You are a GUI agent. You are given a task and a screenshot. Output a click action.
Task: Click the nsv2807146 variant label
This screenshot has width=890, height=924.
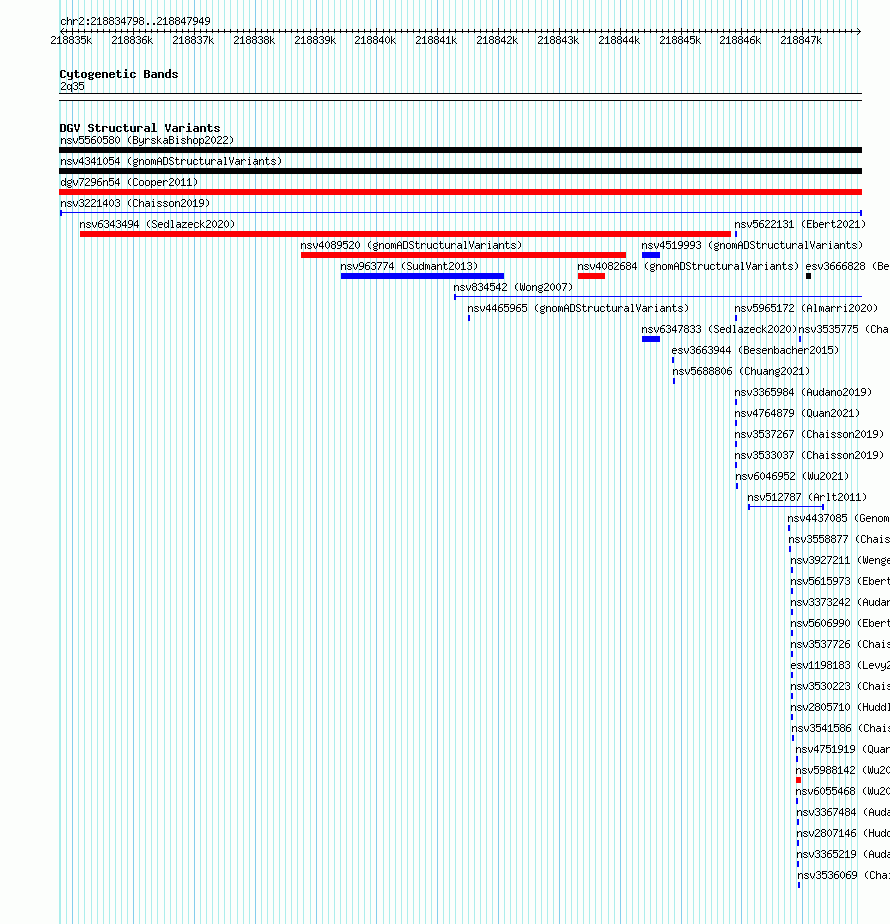pos(843,833)
